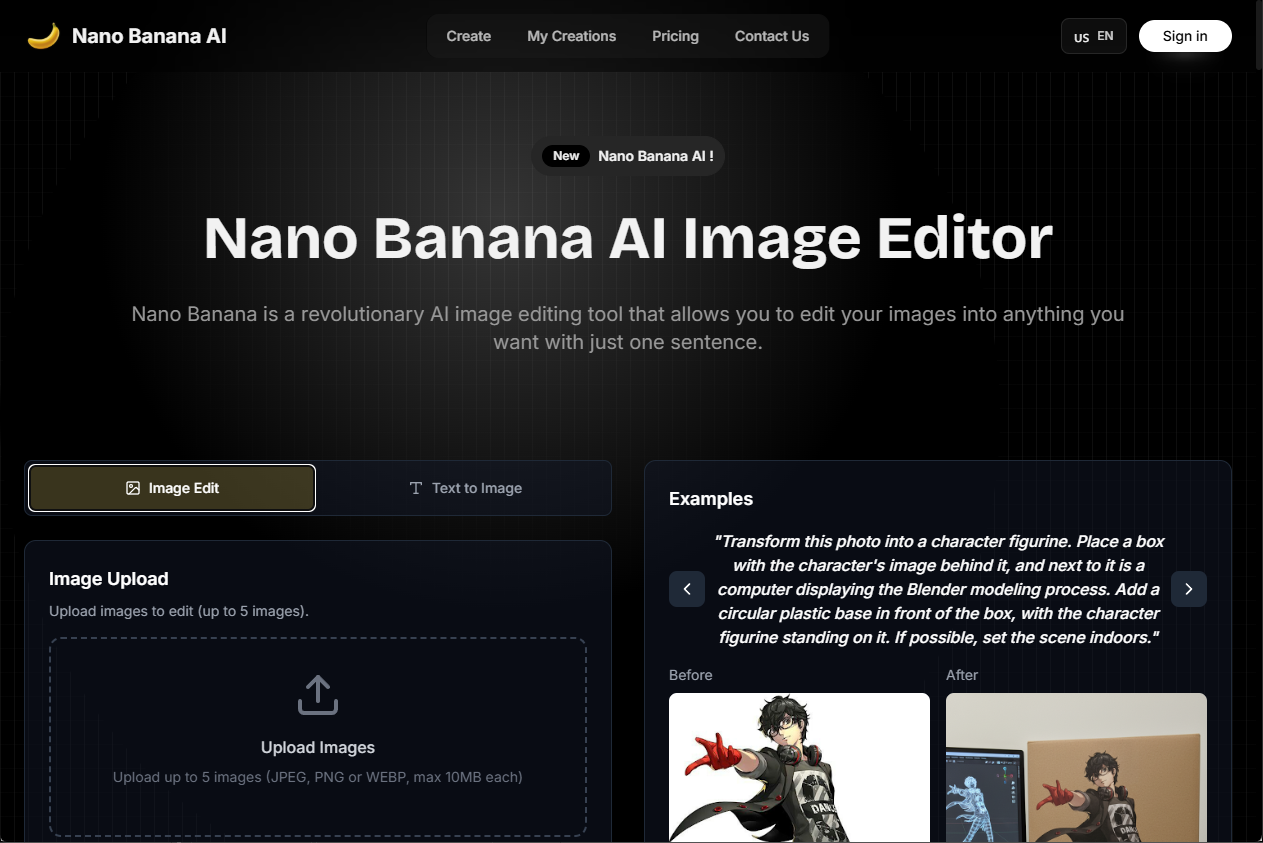
Task: Click the Sign in button
Action: coord(1185,36)
